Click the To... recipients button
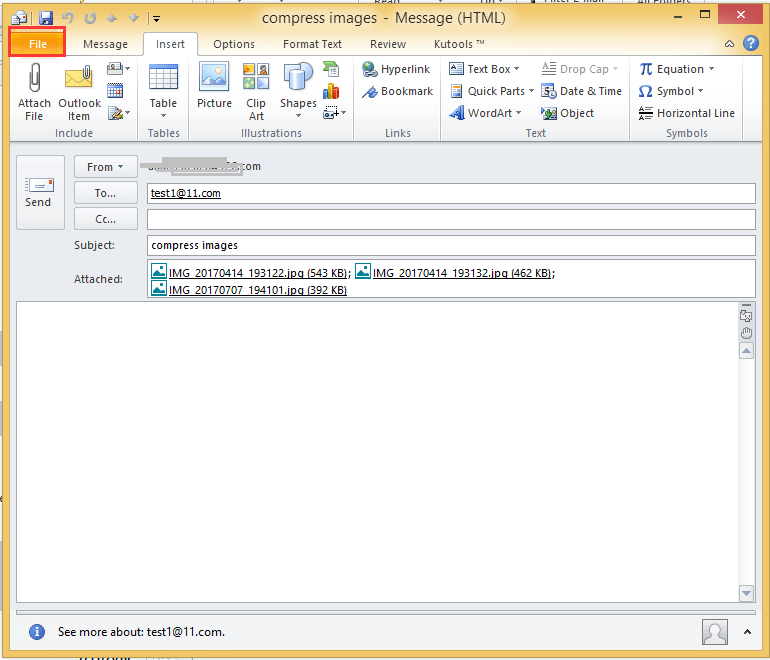770x660 pixels. point(105,193)
